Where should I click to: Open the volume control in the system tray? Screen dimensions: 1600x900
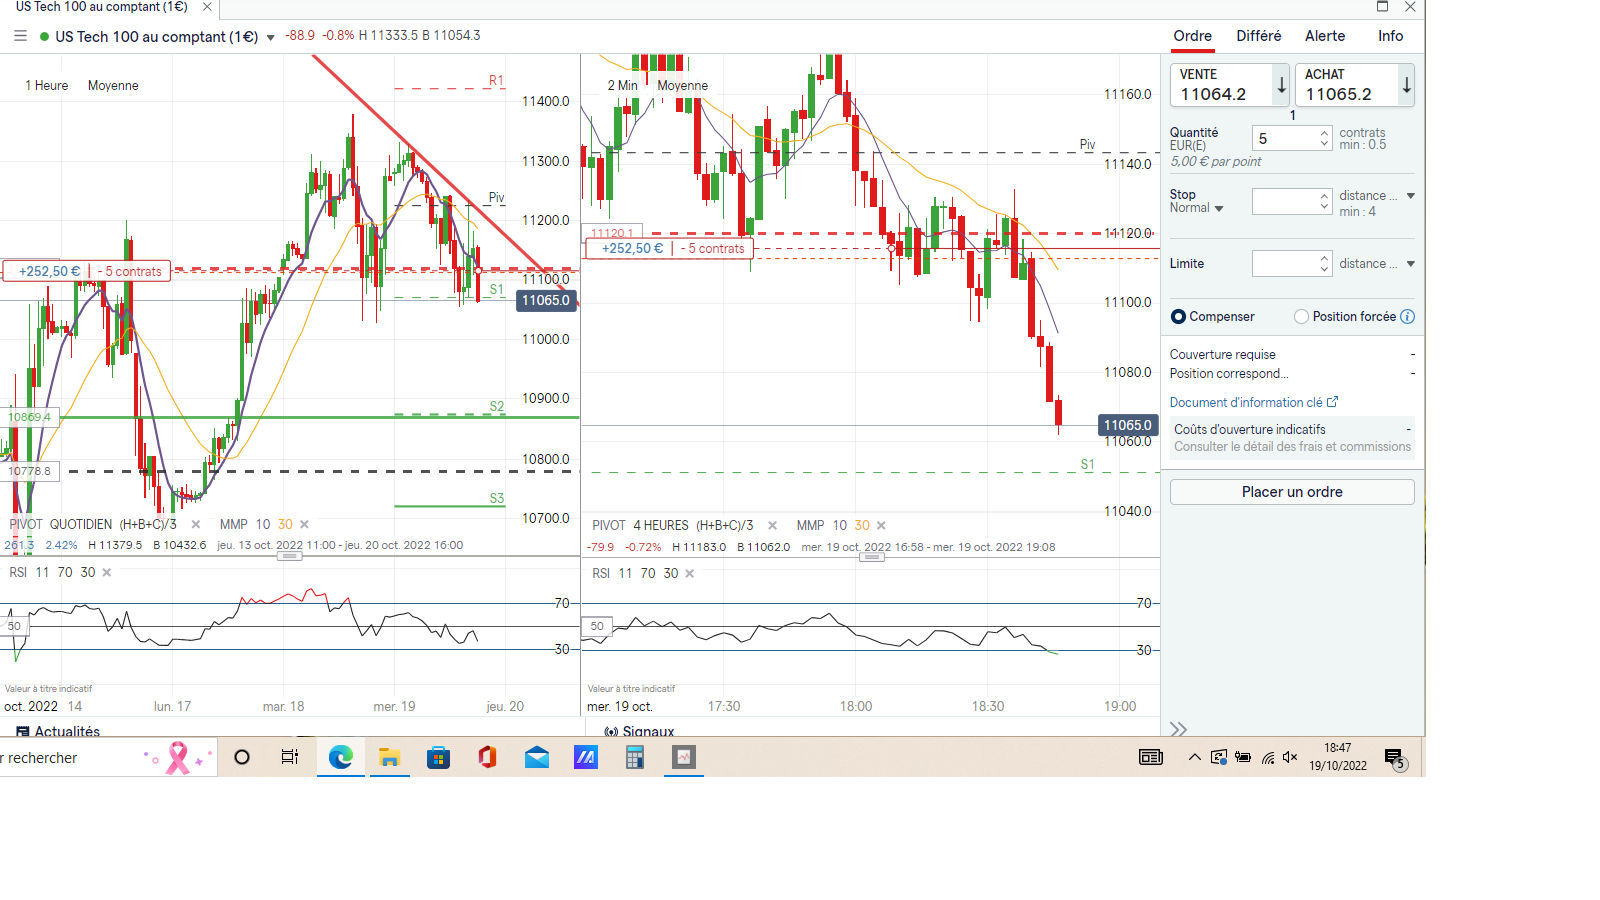[1291, 757]
